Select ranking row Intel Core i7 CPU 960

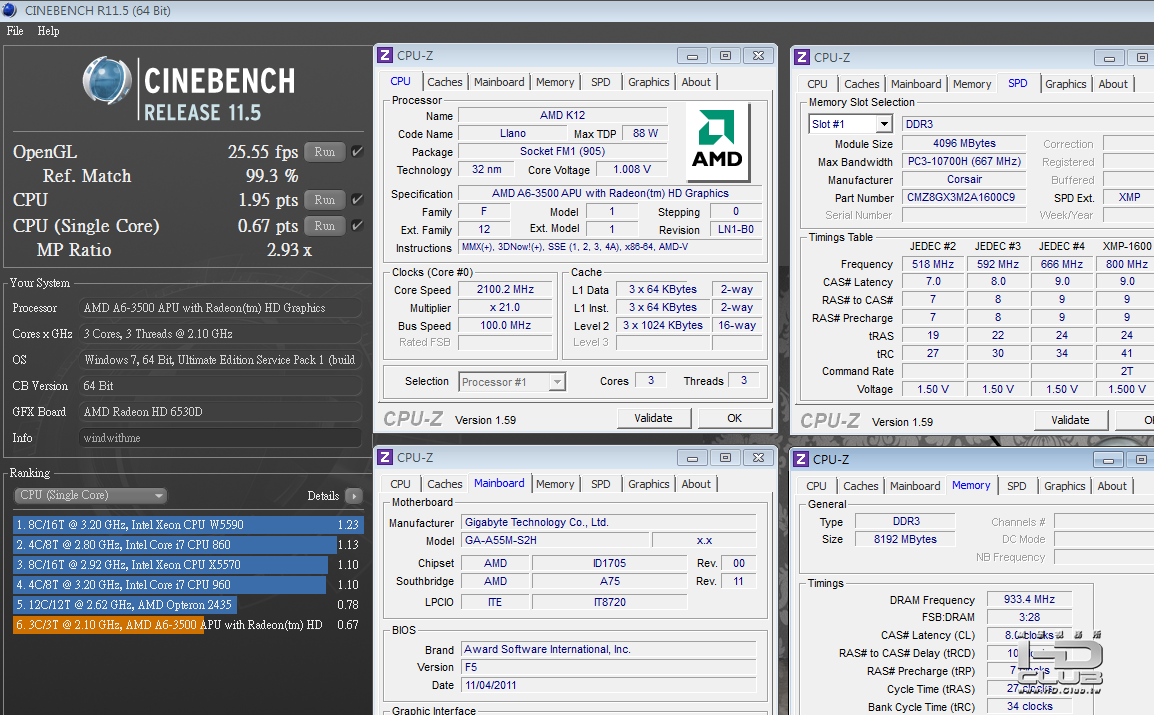188,585
